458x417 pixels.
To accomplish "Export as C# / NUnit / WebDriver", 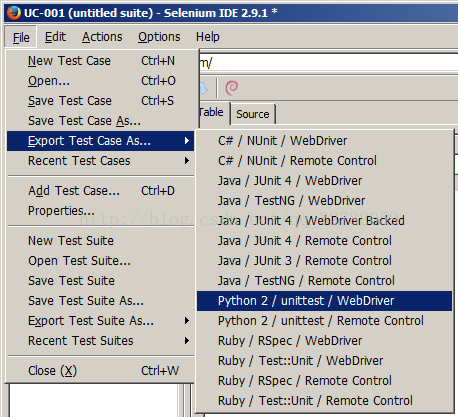I will [x=324, y=141].
